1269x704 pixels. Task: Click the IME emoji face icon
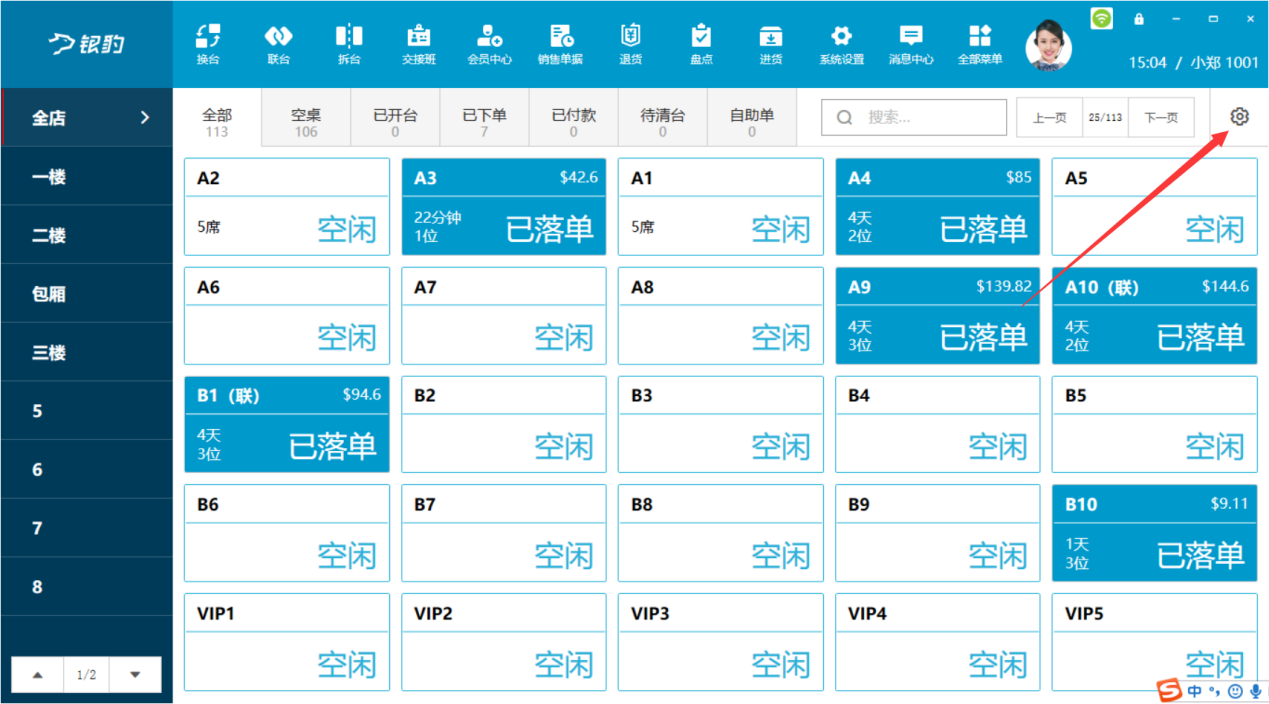tap(1235, 691)
